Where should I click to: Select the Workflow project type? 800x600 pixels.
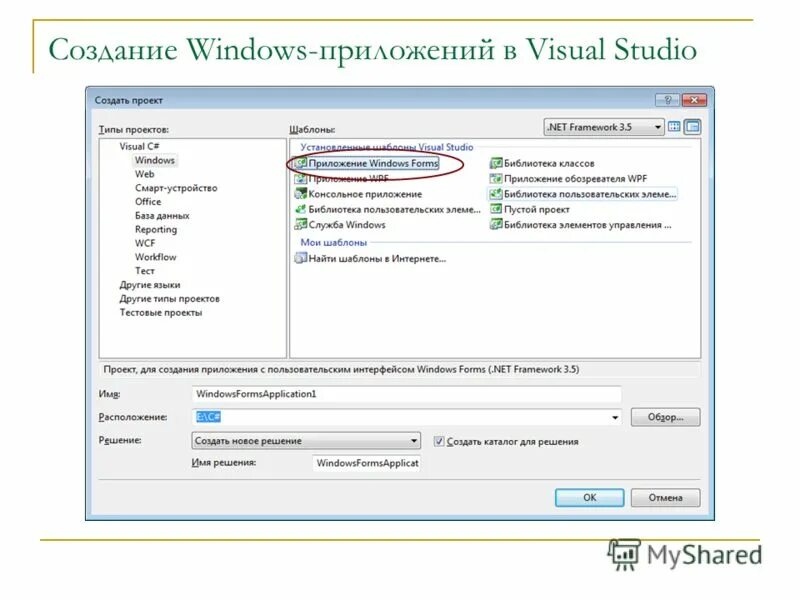coord(156,257)
